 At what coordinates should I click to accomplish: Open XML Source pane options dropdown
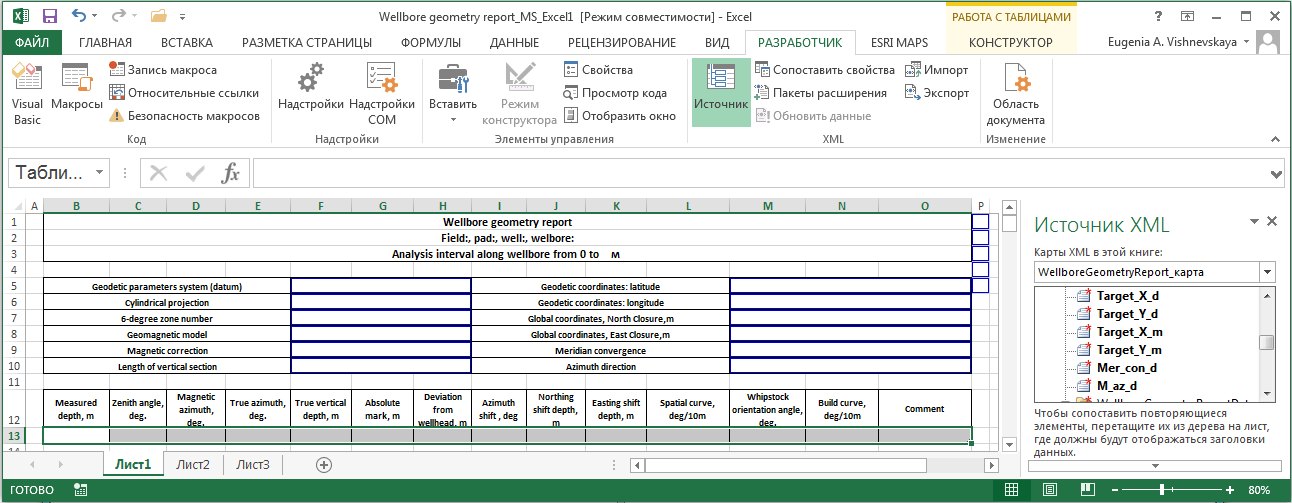click(x=1253, y=222)
